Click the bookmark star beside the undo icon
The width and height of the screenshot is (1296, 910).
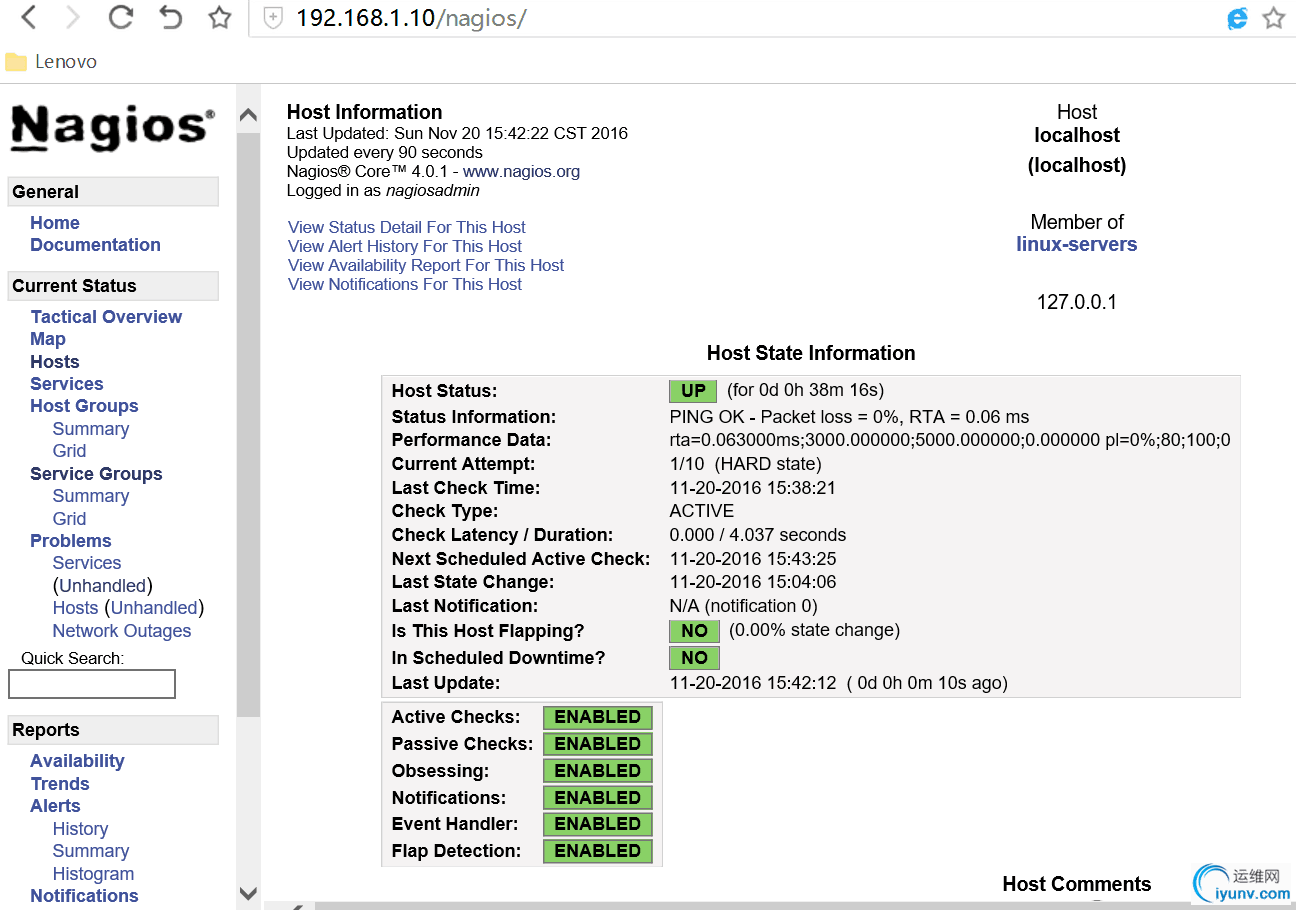(220, 17)
